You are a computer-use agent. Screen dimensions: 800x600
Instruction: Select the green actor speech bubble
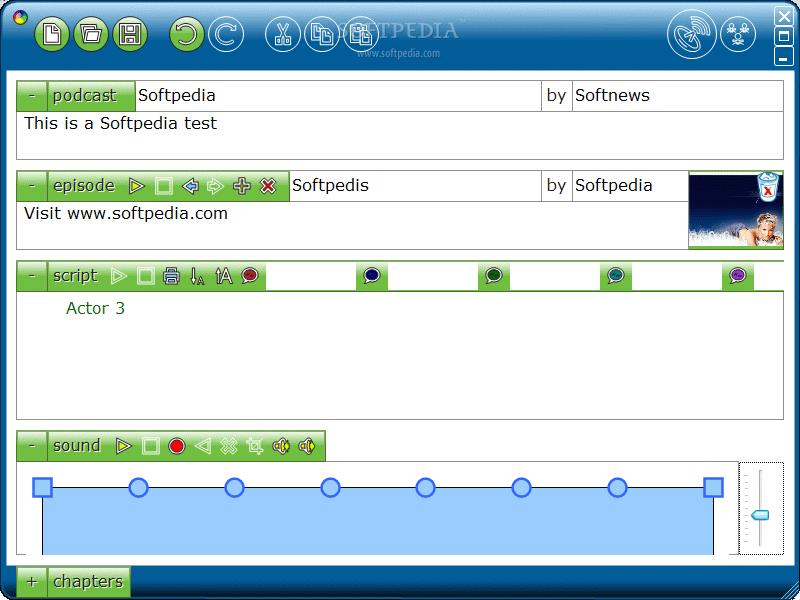coord(494,276)
